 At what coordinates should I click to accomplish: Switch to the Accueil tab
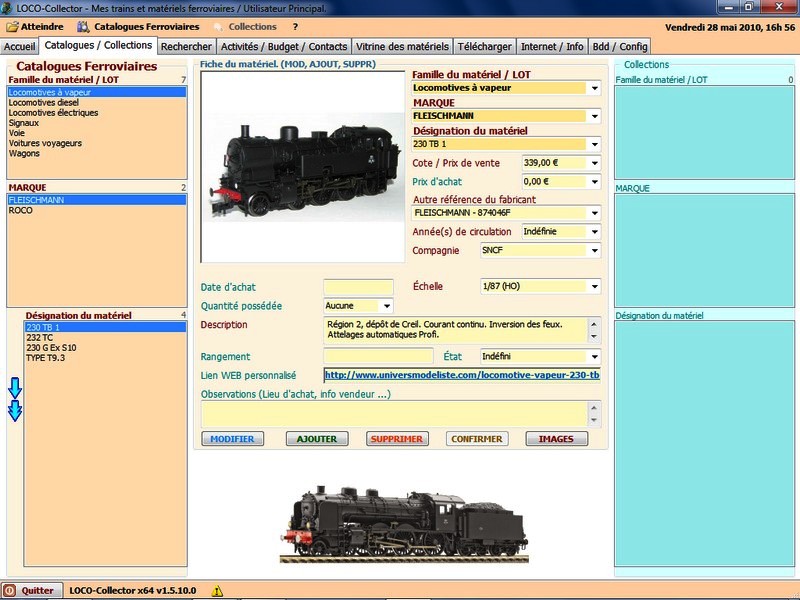pyautogui.click(x=19, y=46)
